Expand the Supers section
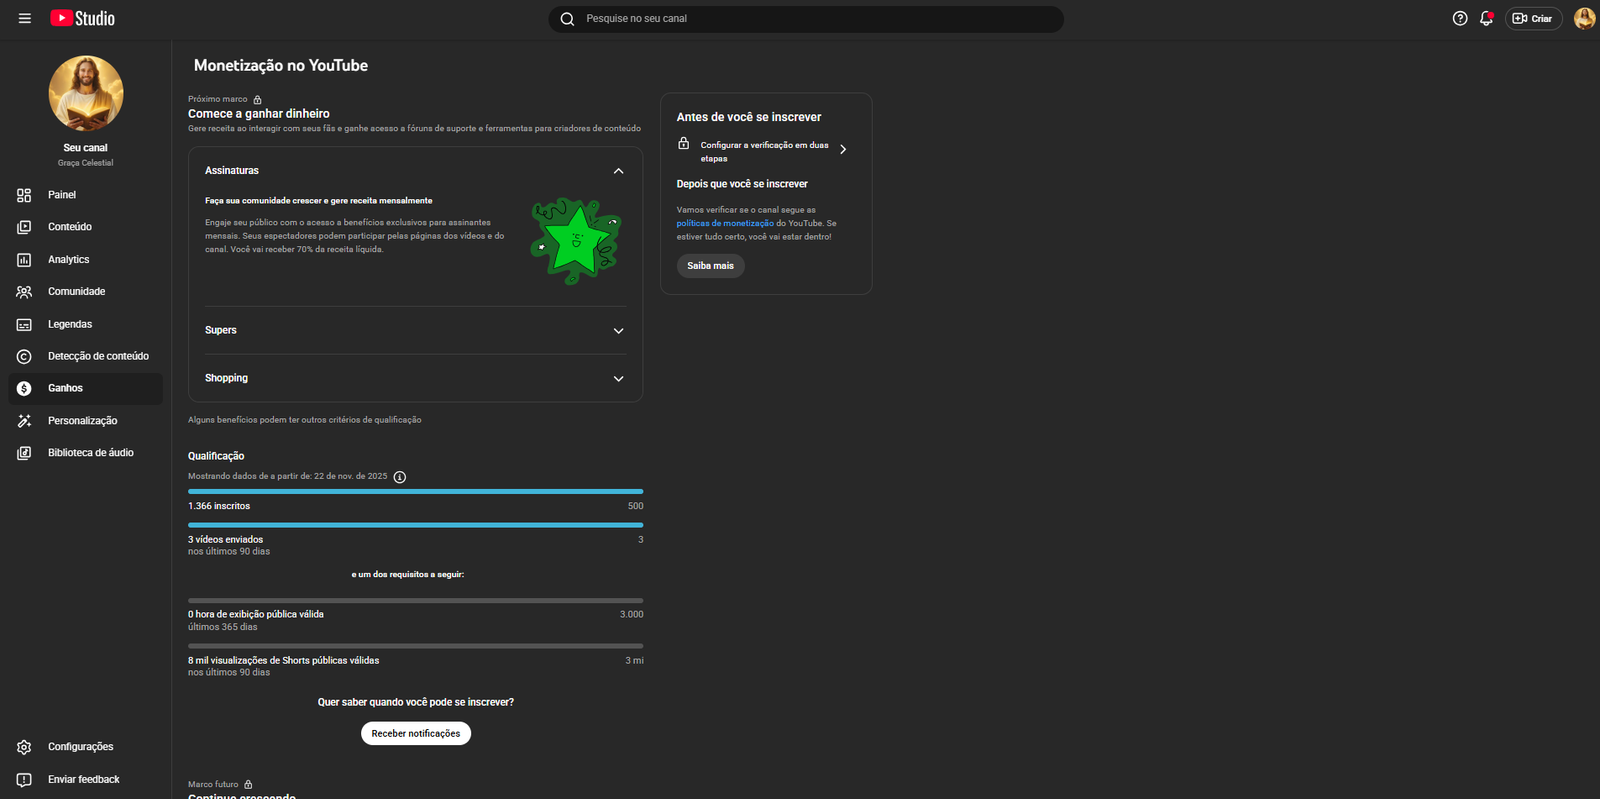Image resolution: width=1600 pixels, height=799 pixels. [x=618, y=331]
